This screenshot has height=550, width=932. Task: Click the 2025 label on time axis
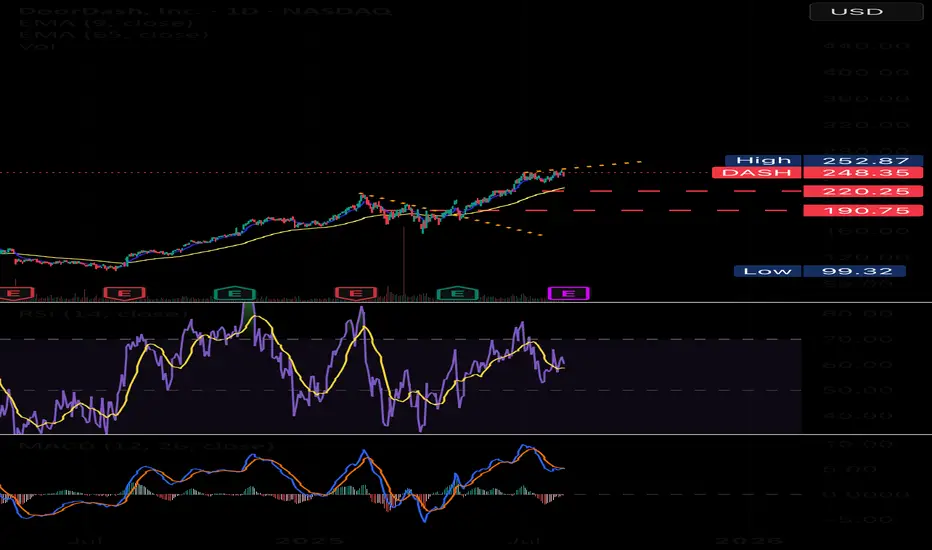coord(310,540)
